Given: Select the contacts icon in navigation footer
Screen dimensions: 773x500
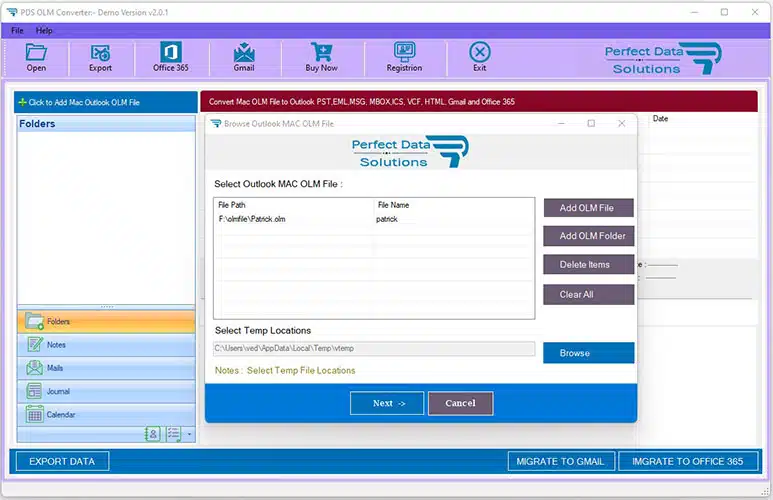Looking at the screenshot, I should (x=153, y=434).
